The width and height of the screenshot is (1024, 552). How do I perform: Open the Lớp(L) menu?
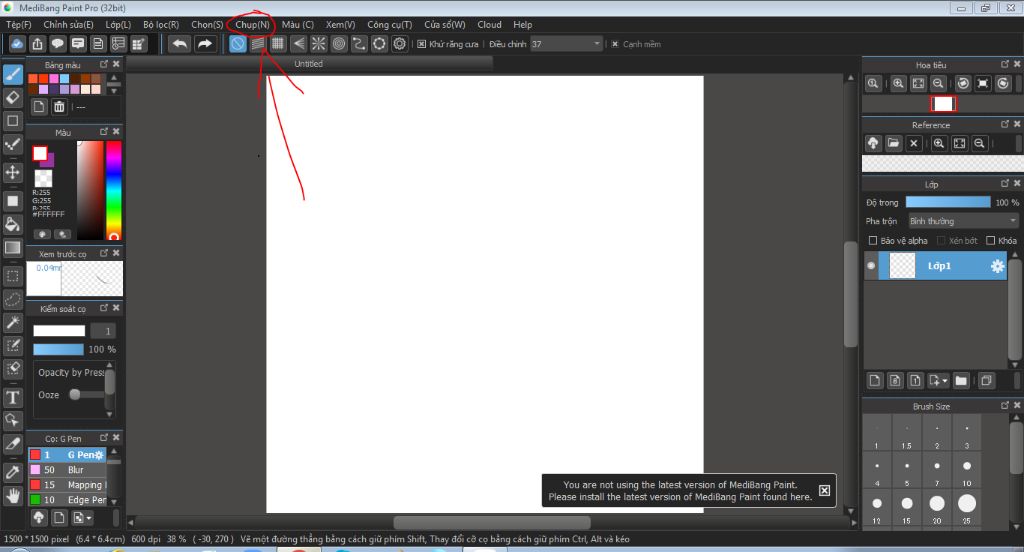(x=118, y=24)
